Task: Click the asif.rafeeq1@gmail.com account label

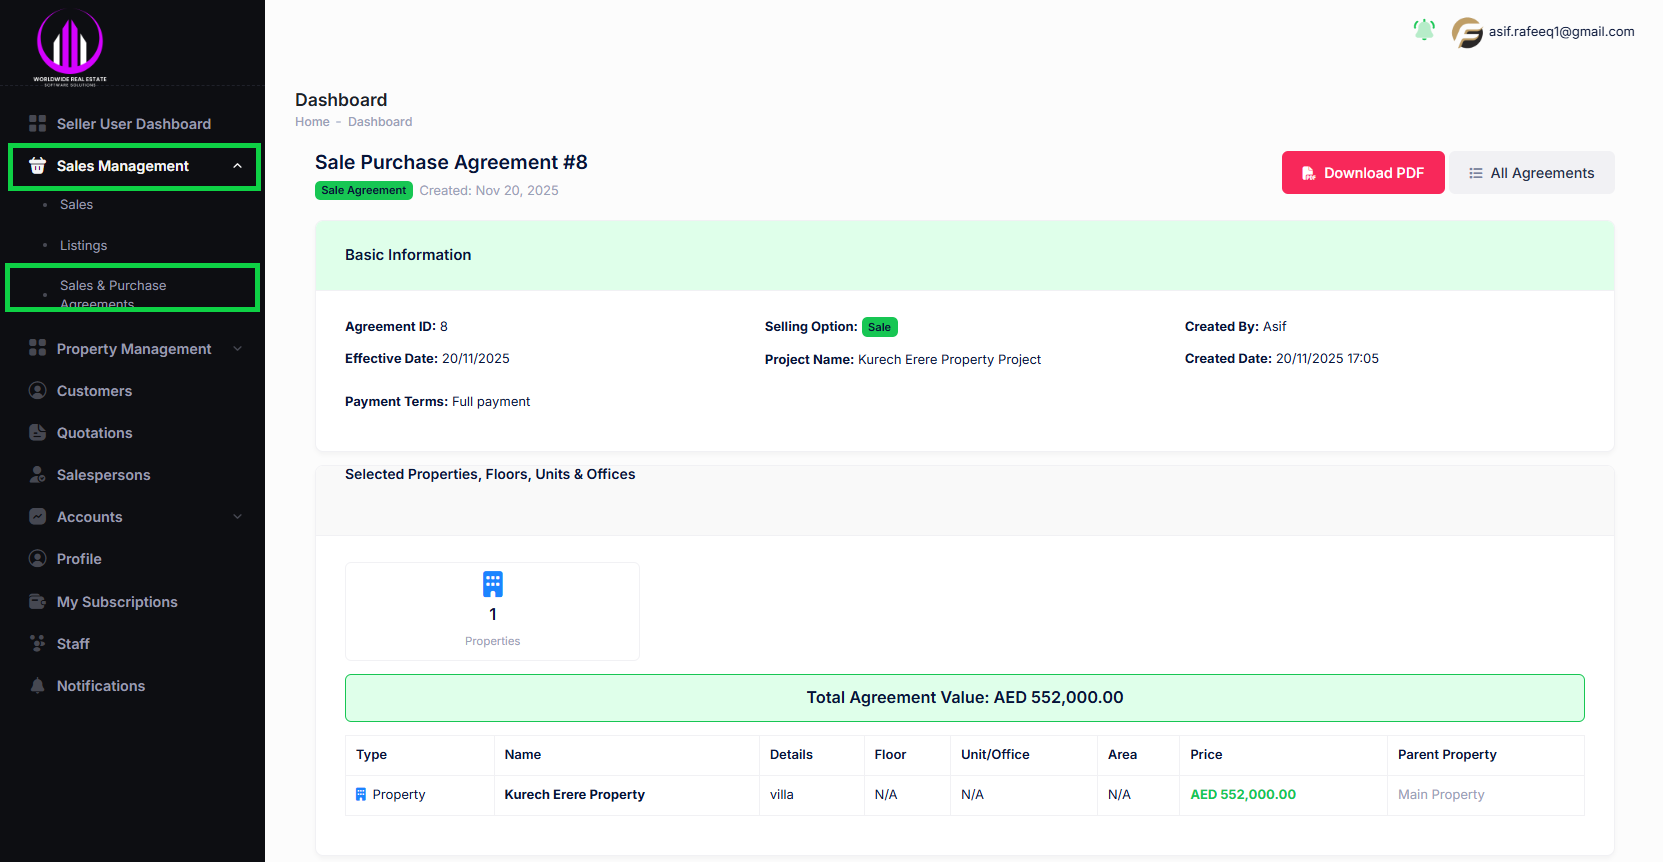Action: pyautogui.click(x=1561, y=31)
